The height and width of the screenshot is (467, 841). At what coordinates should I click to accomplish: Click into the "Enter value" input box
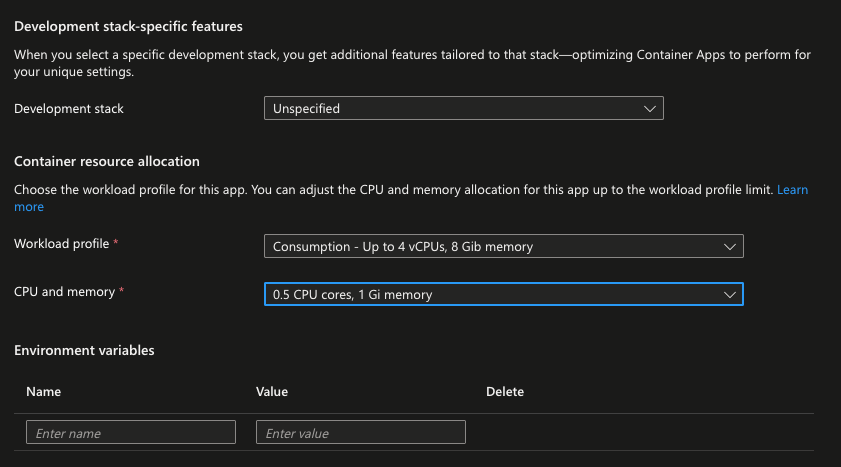point(360,432)
